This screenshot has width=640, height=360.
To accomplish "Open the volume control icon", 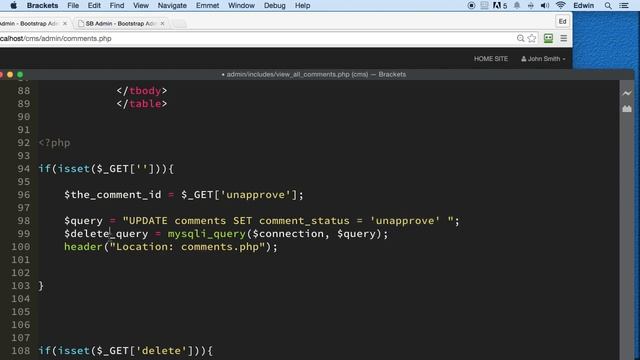I will click(544, 5).
